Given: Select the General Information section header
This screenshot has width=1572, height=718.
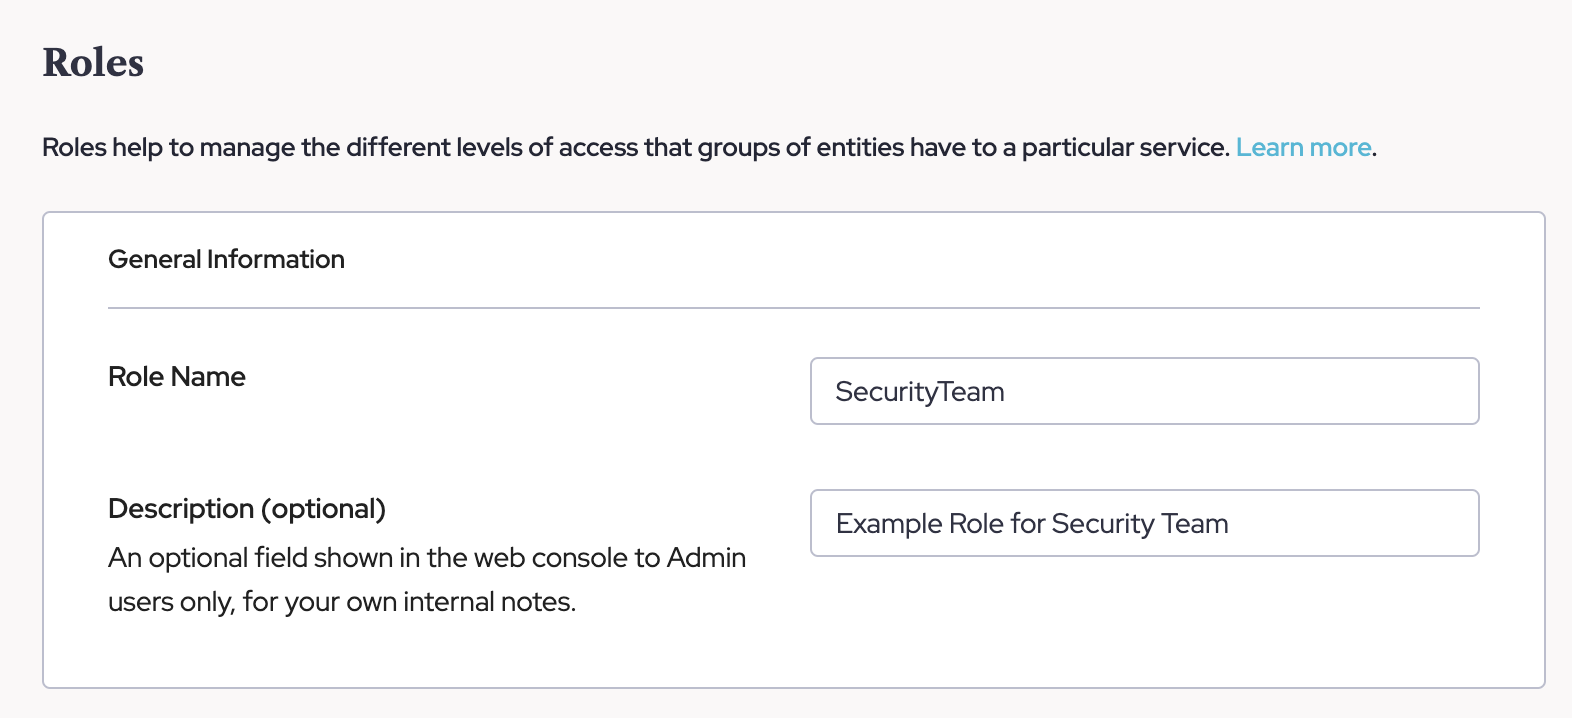Looking at the screenshot, I should pyautogui.click(x=226, y=259).
